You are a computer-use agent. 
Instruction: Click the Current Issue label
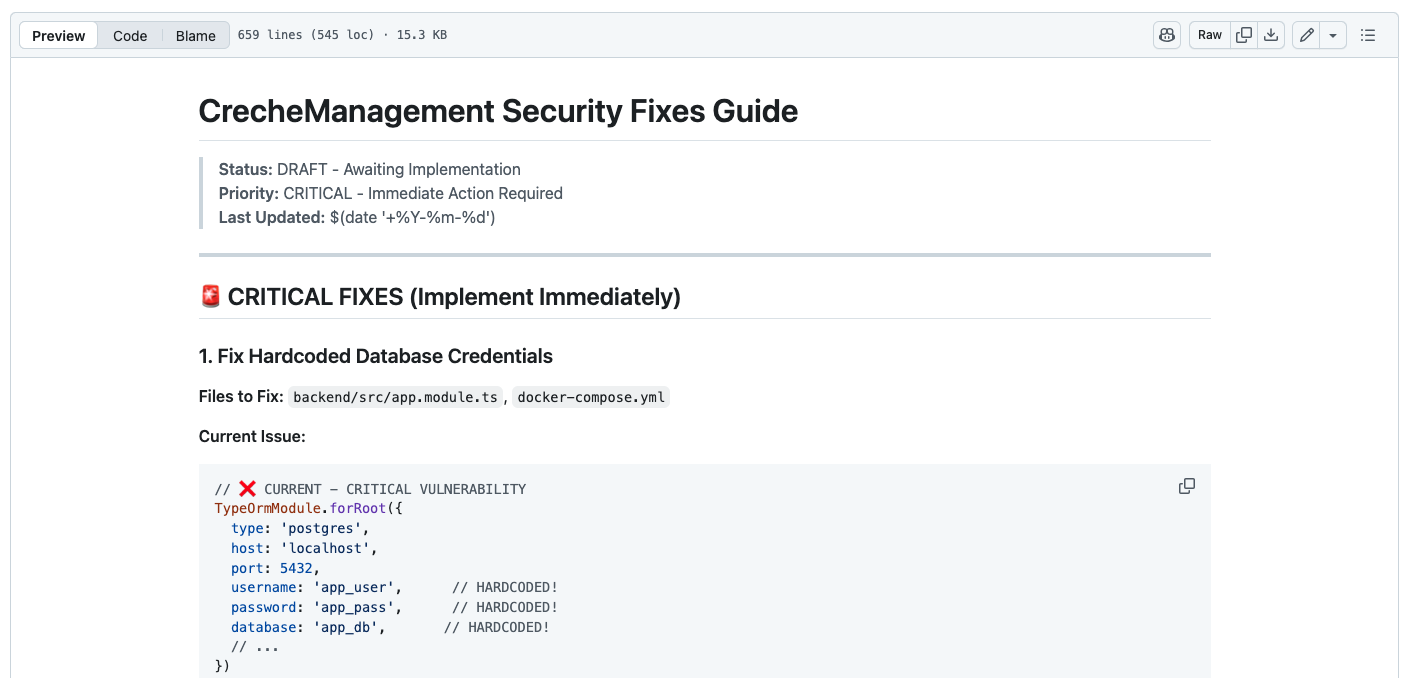click(252, 436)
